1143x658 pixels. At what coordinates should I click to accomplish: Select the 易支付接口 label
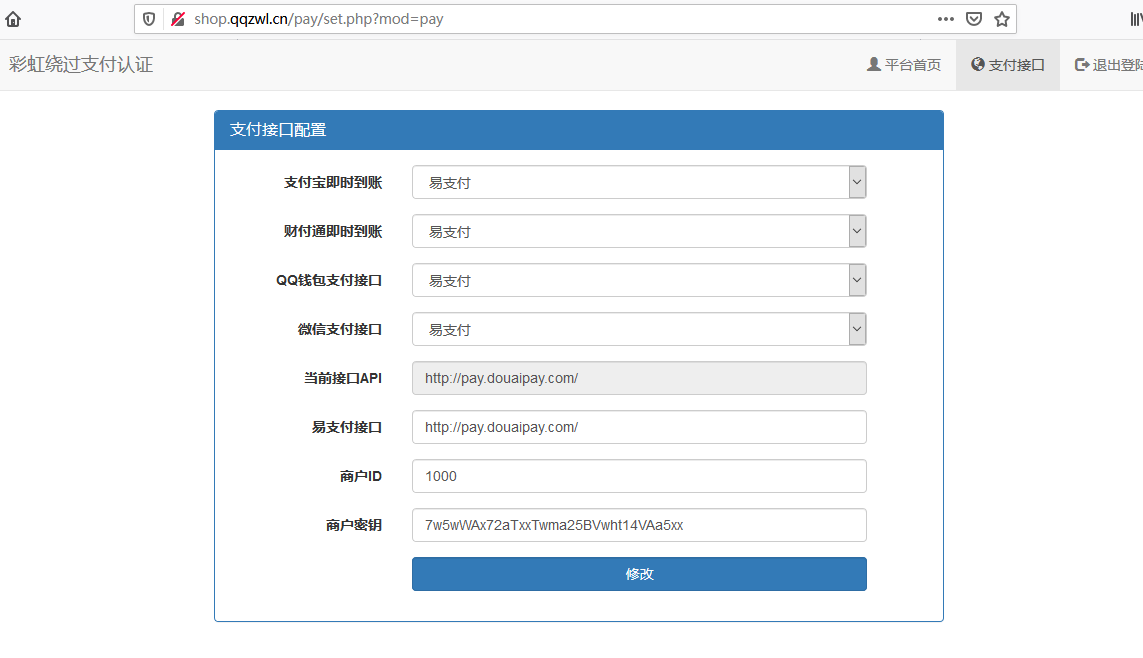(x=347, y=427)
